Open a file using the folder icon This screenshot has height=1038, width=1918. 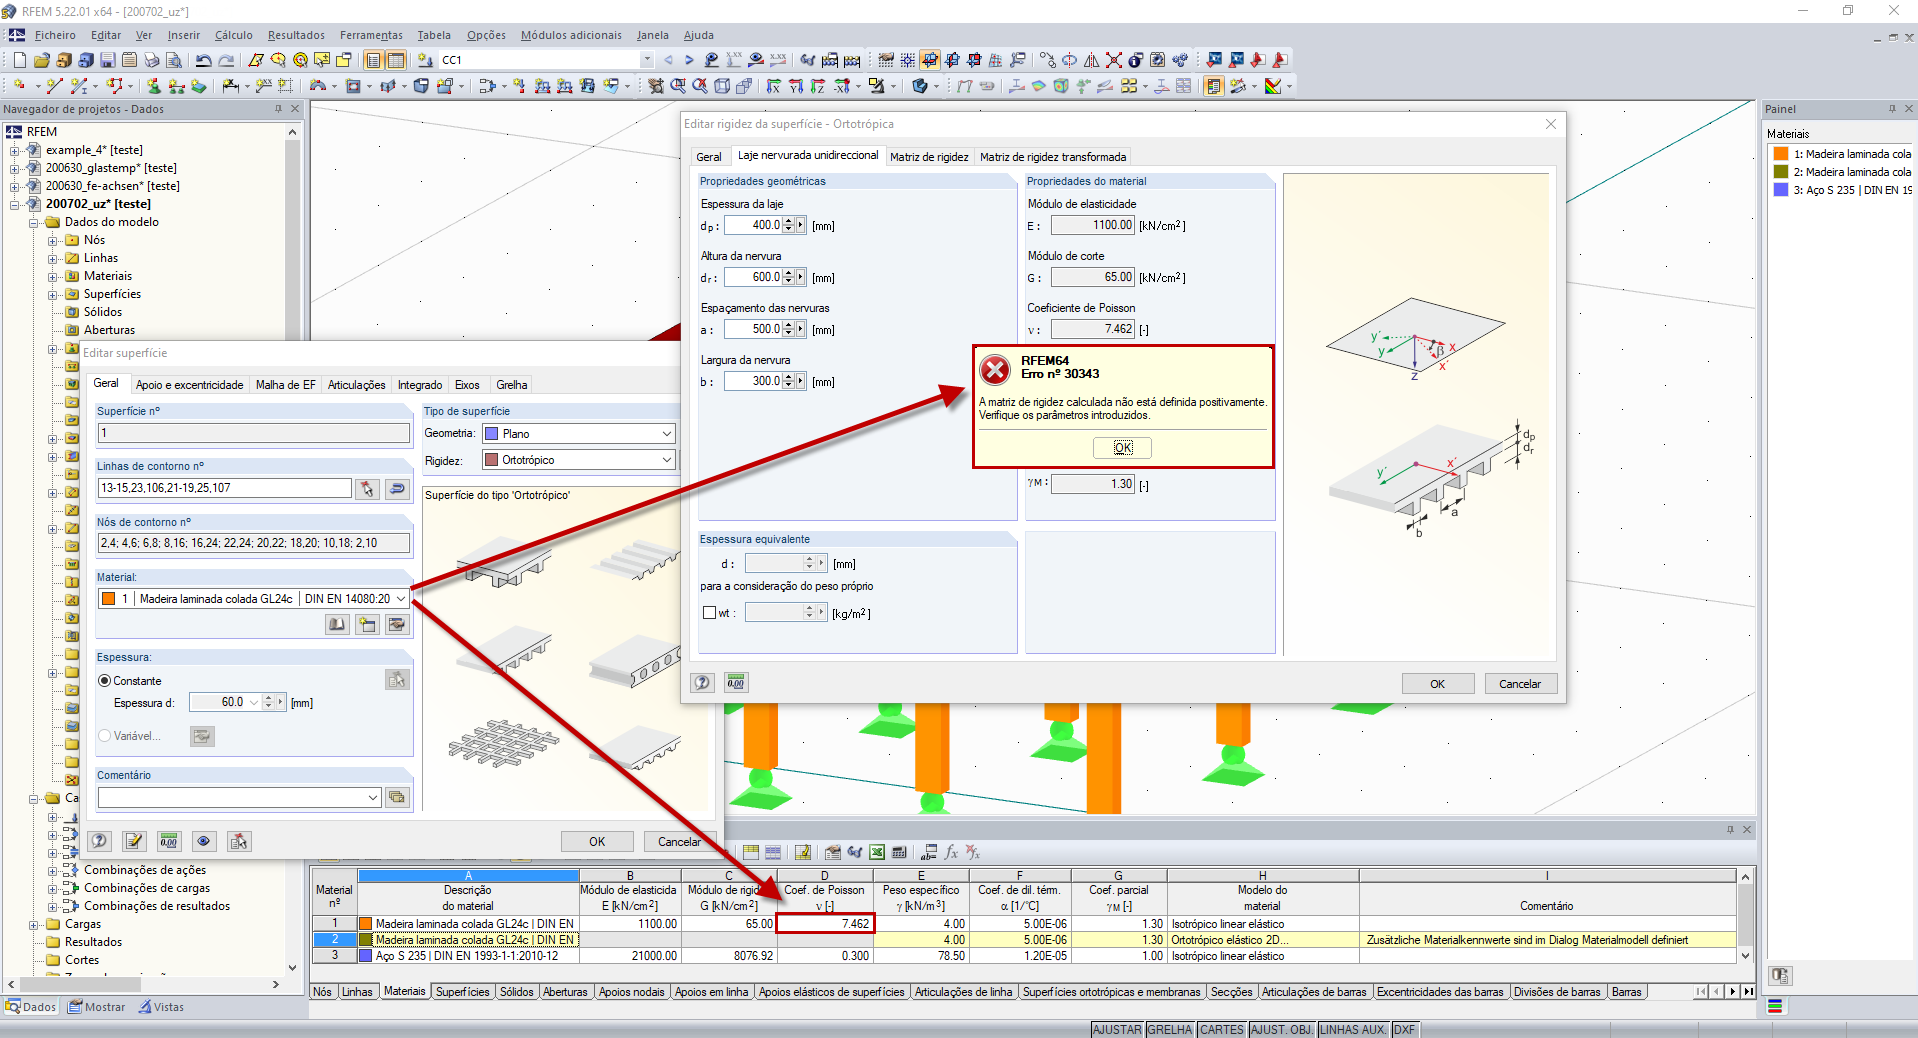coord(41,60)
